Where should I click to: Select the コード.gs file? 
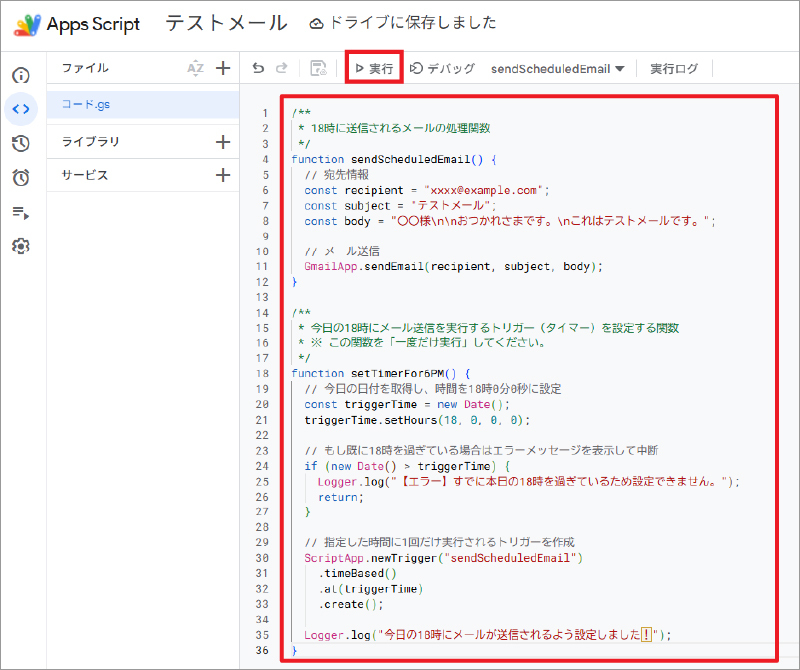143,105
